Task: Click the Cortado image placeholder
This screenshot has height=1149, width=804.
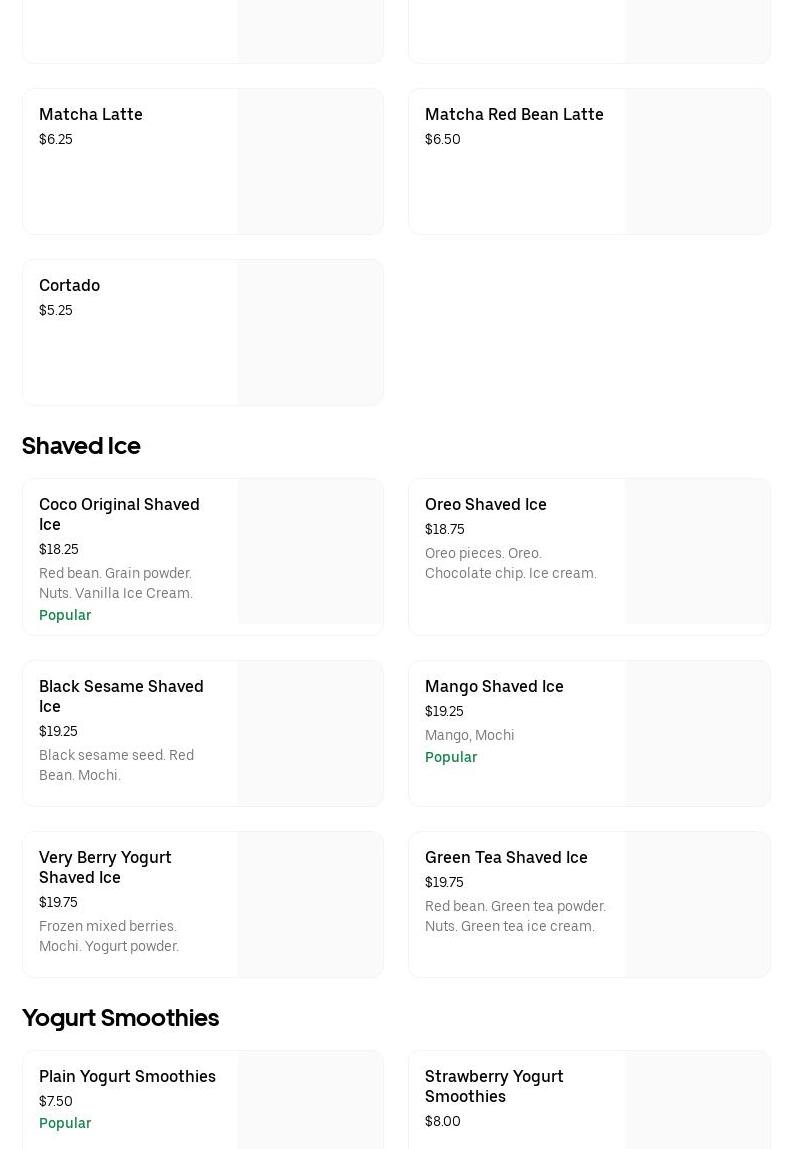Action: pos(310,333)
